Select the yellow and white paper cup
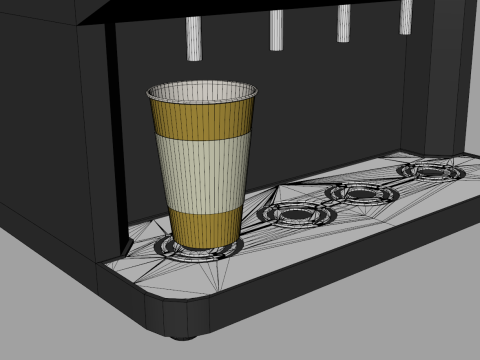480x360 pixels. (x=202, y=165)
